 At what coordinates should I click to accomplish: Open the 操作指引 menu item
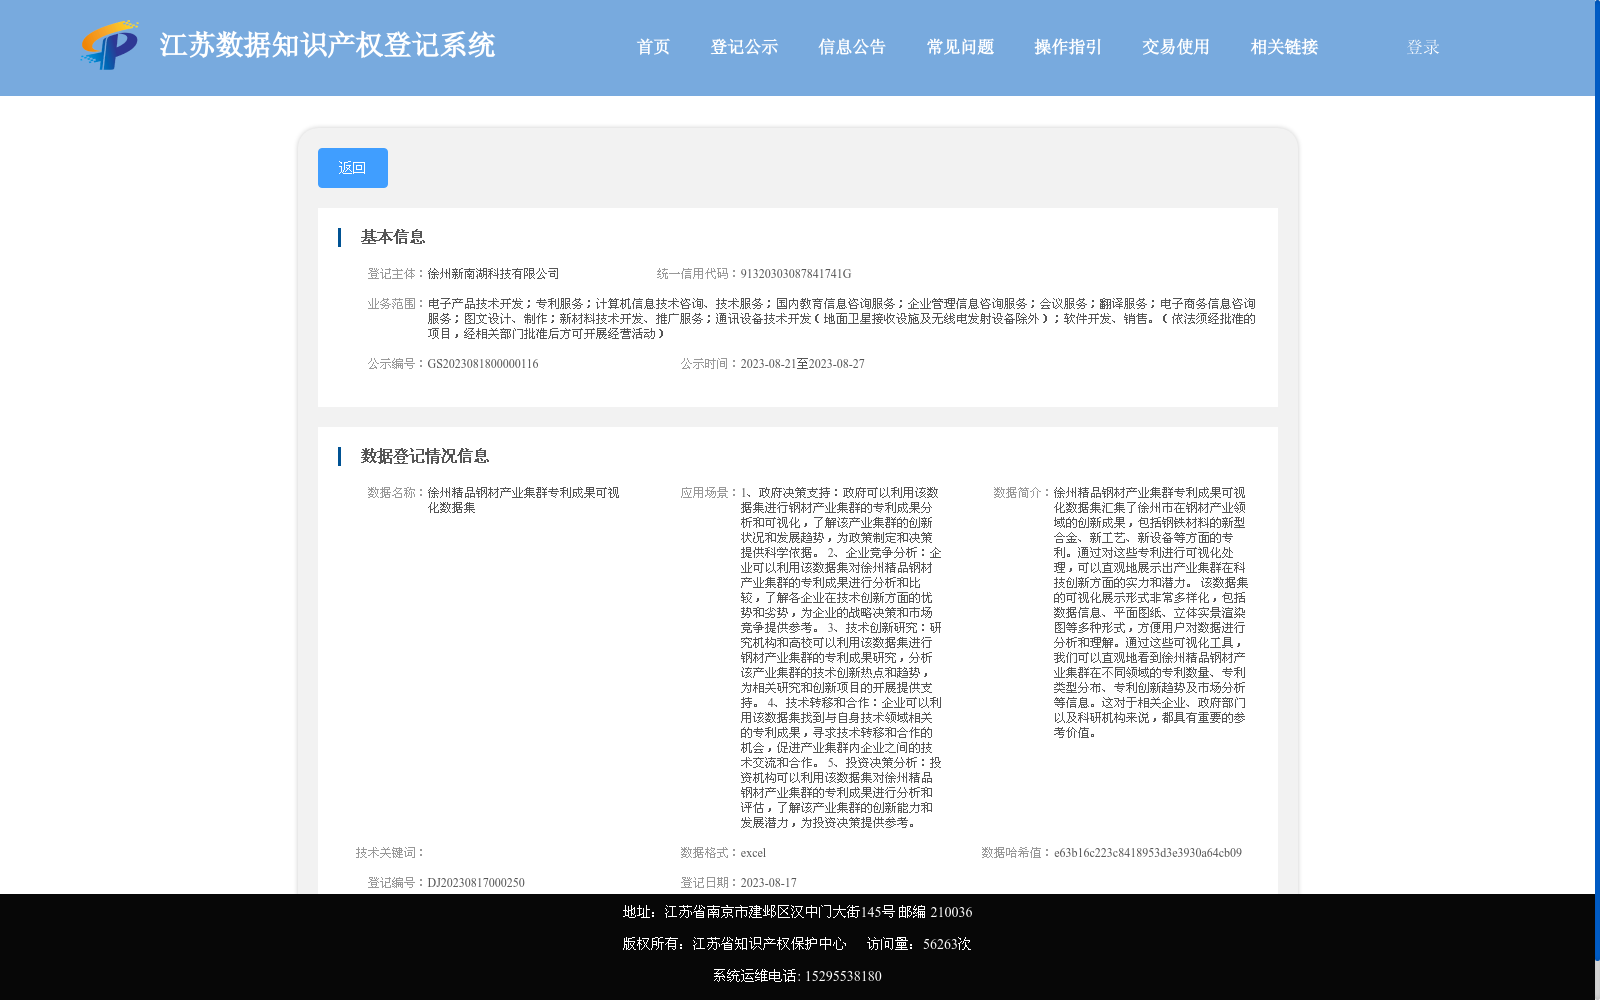point(1068,47)
